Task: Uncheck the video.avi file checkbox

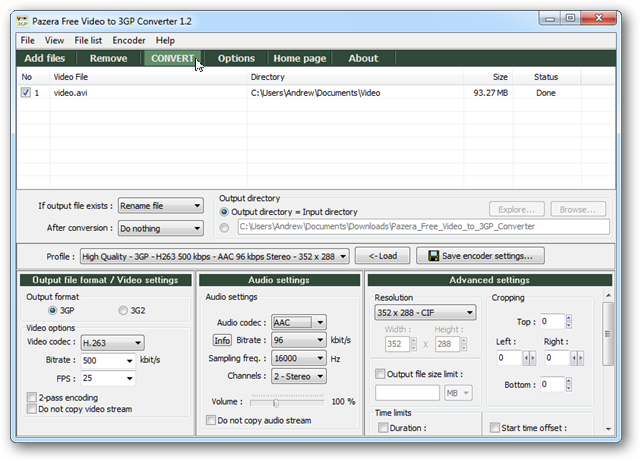Action: click(26, 93)
